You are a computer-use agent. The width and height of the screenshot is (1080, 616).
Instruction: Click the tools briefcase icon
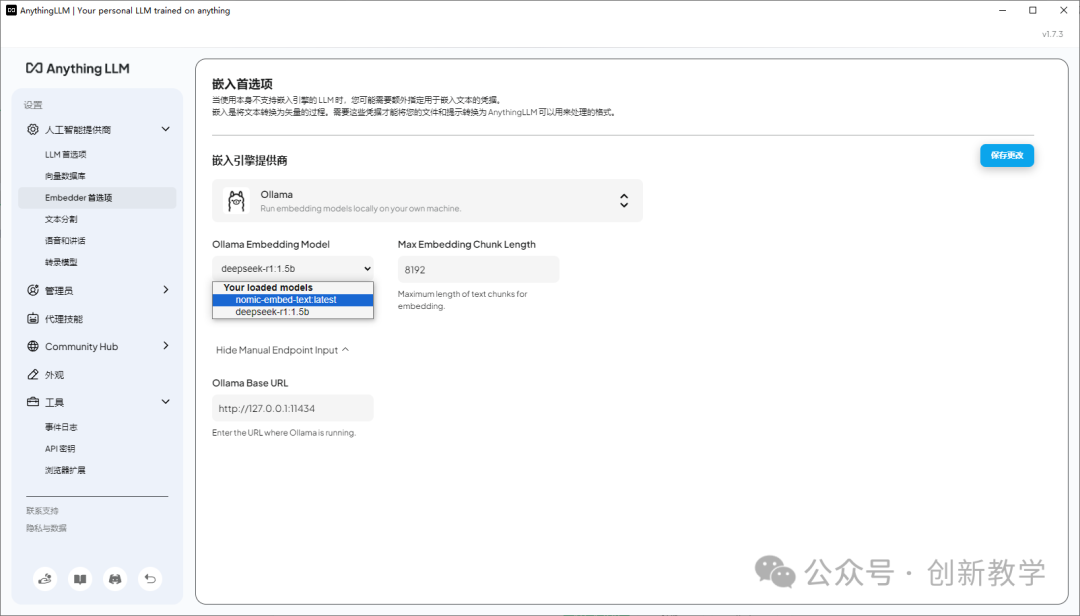[x=32, y=402]
